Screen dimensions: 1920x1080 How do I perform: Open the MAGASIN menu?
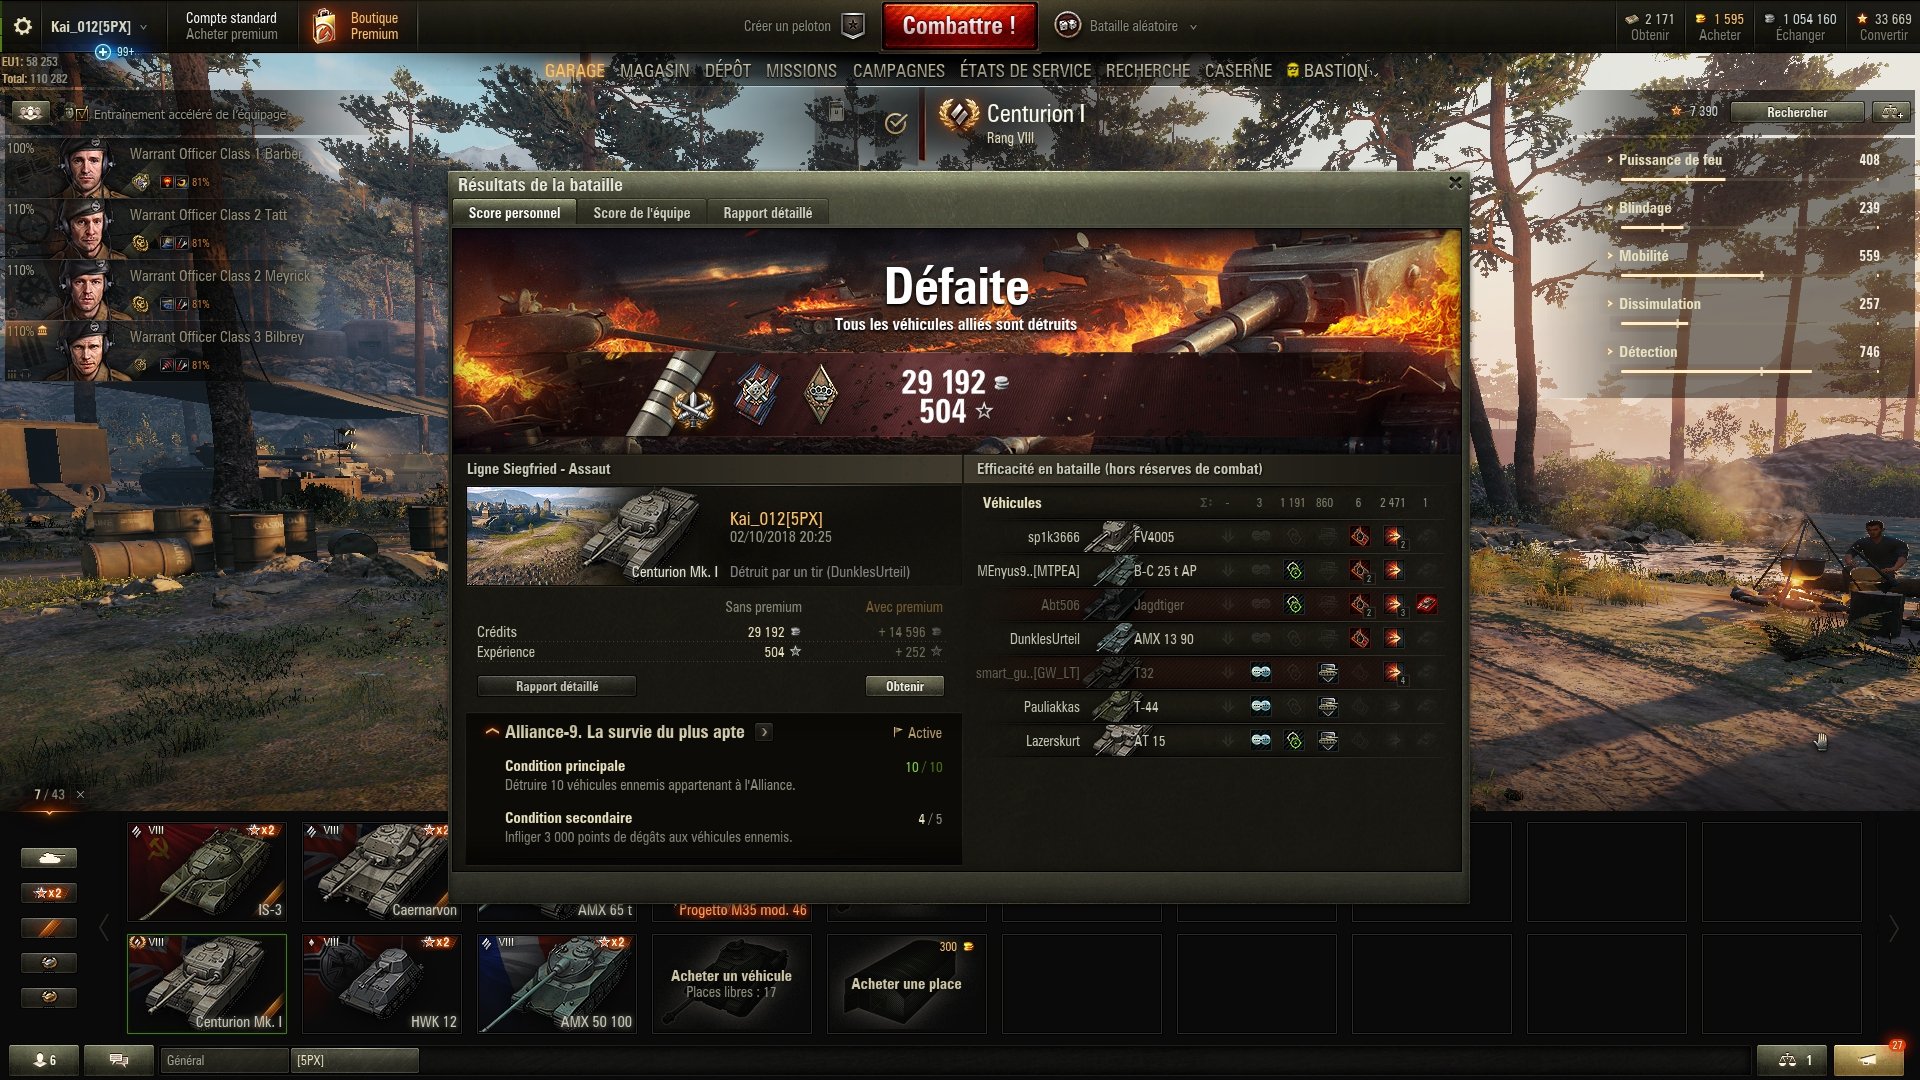[654, 71]
